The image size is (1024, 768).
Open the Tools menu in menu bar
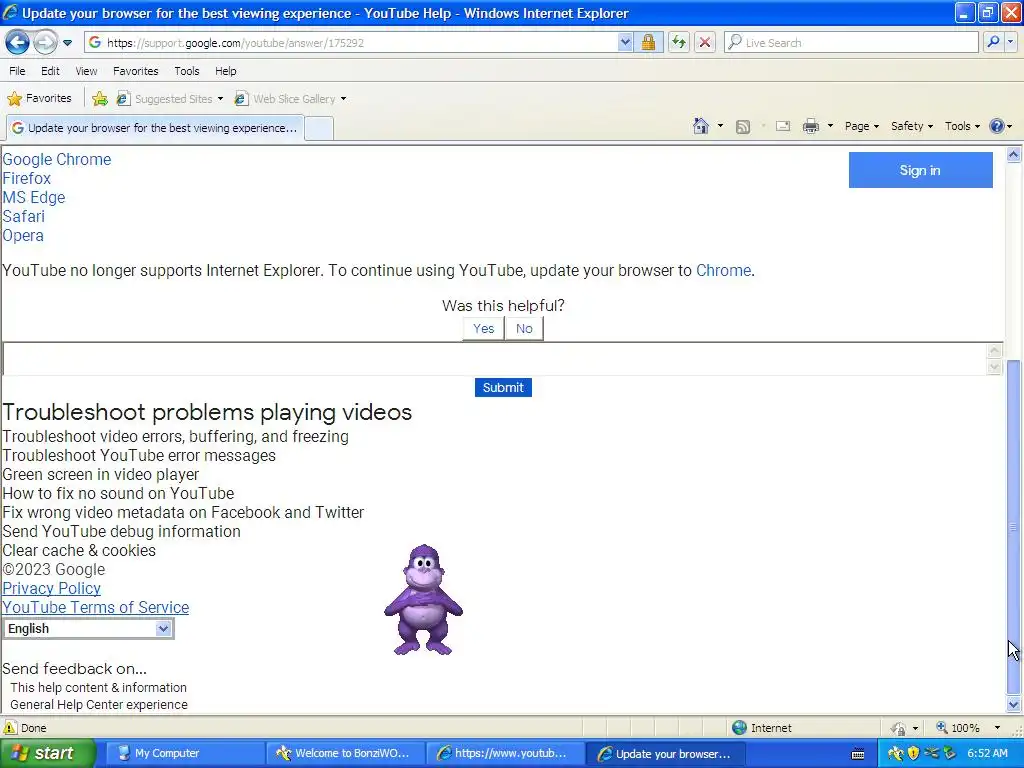point(187,71)
